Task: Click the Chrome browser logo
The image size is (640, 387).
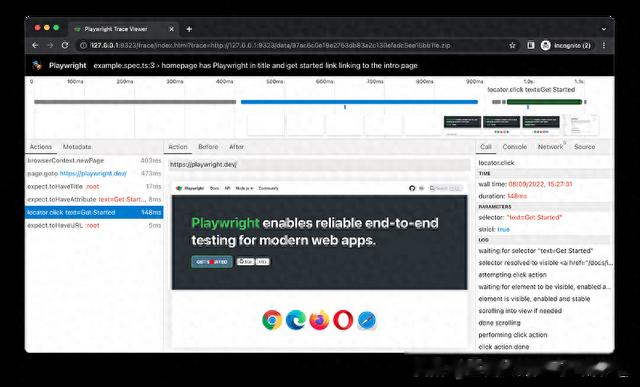Action: (x=272, y=320)
